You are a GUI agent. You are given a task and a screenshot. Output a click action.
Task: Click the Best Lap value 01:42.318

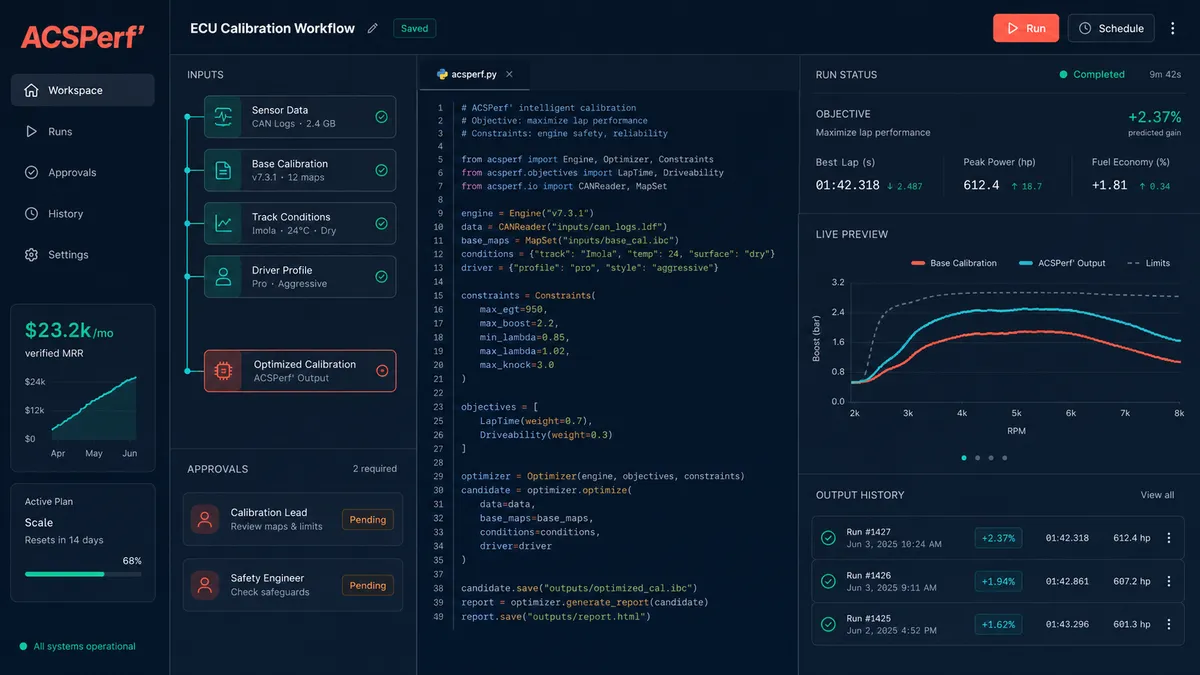pyautogui.click(x=848, y=185)
